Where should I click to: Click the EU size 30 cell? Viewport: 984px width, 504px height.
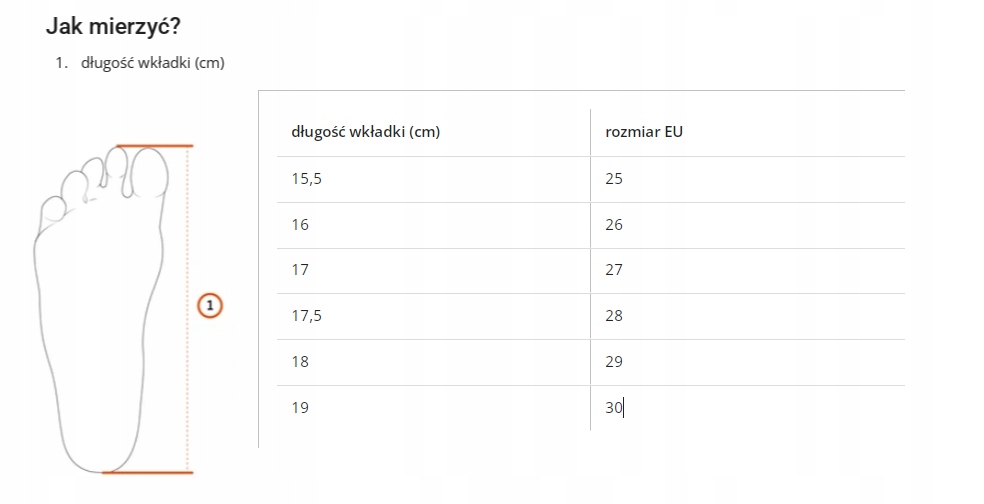(614, 407)
